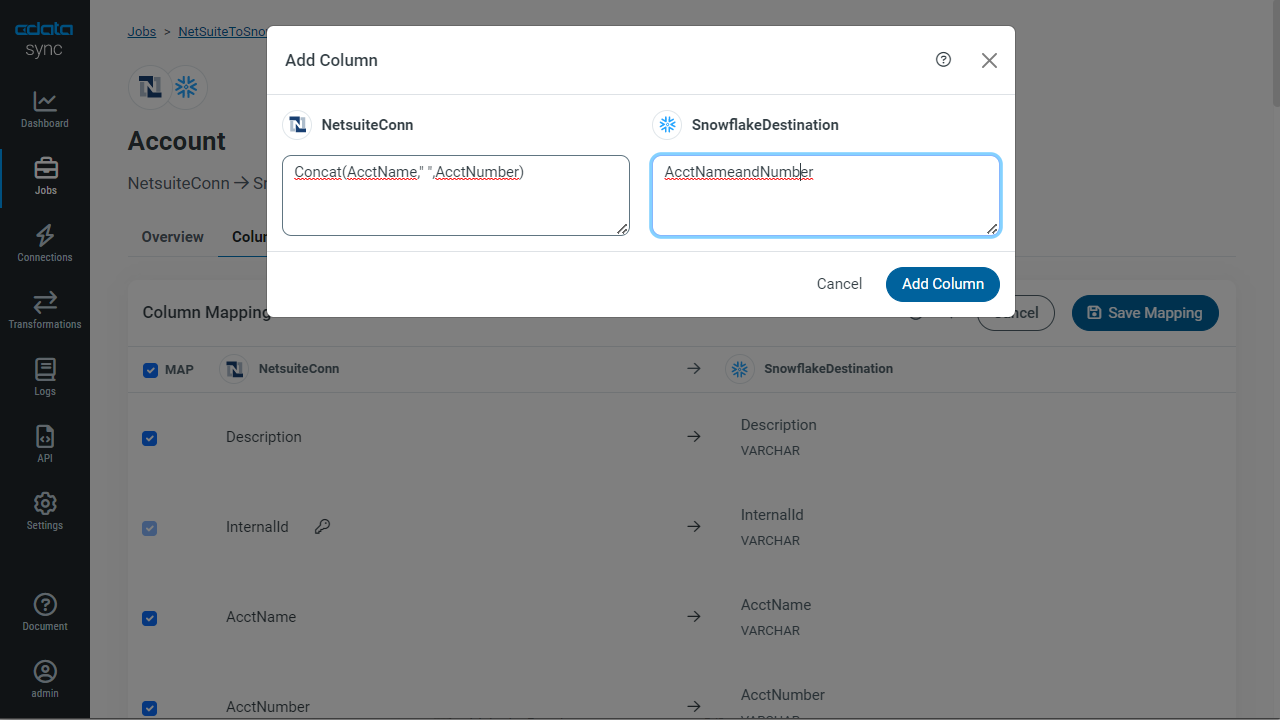Open the API page icon
This screenshot has width=1280, height=720.
click(x=45, y=444)
